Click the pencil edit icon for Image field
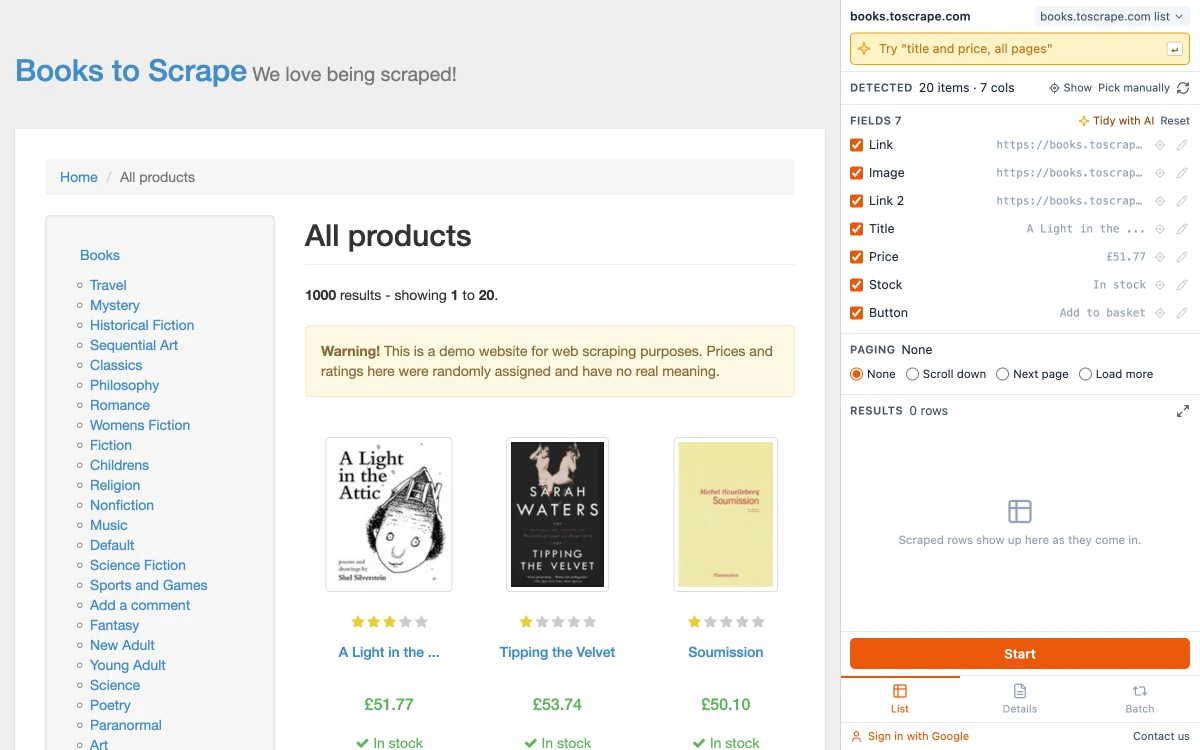The height and width of the screenshot is (750, 1200). click(x=1182, y=173)
